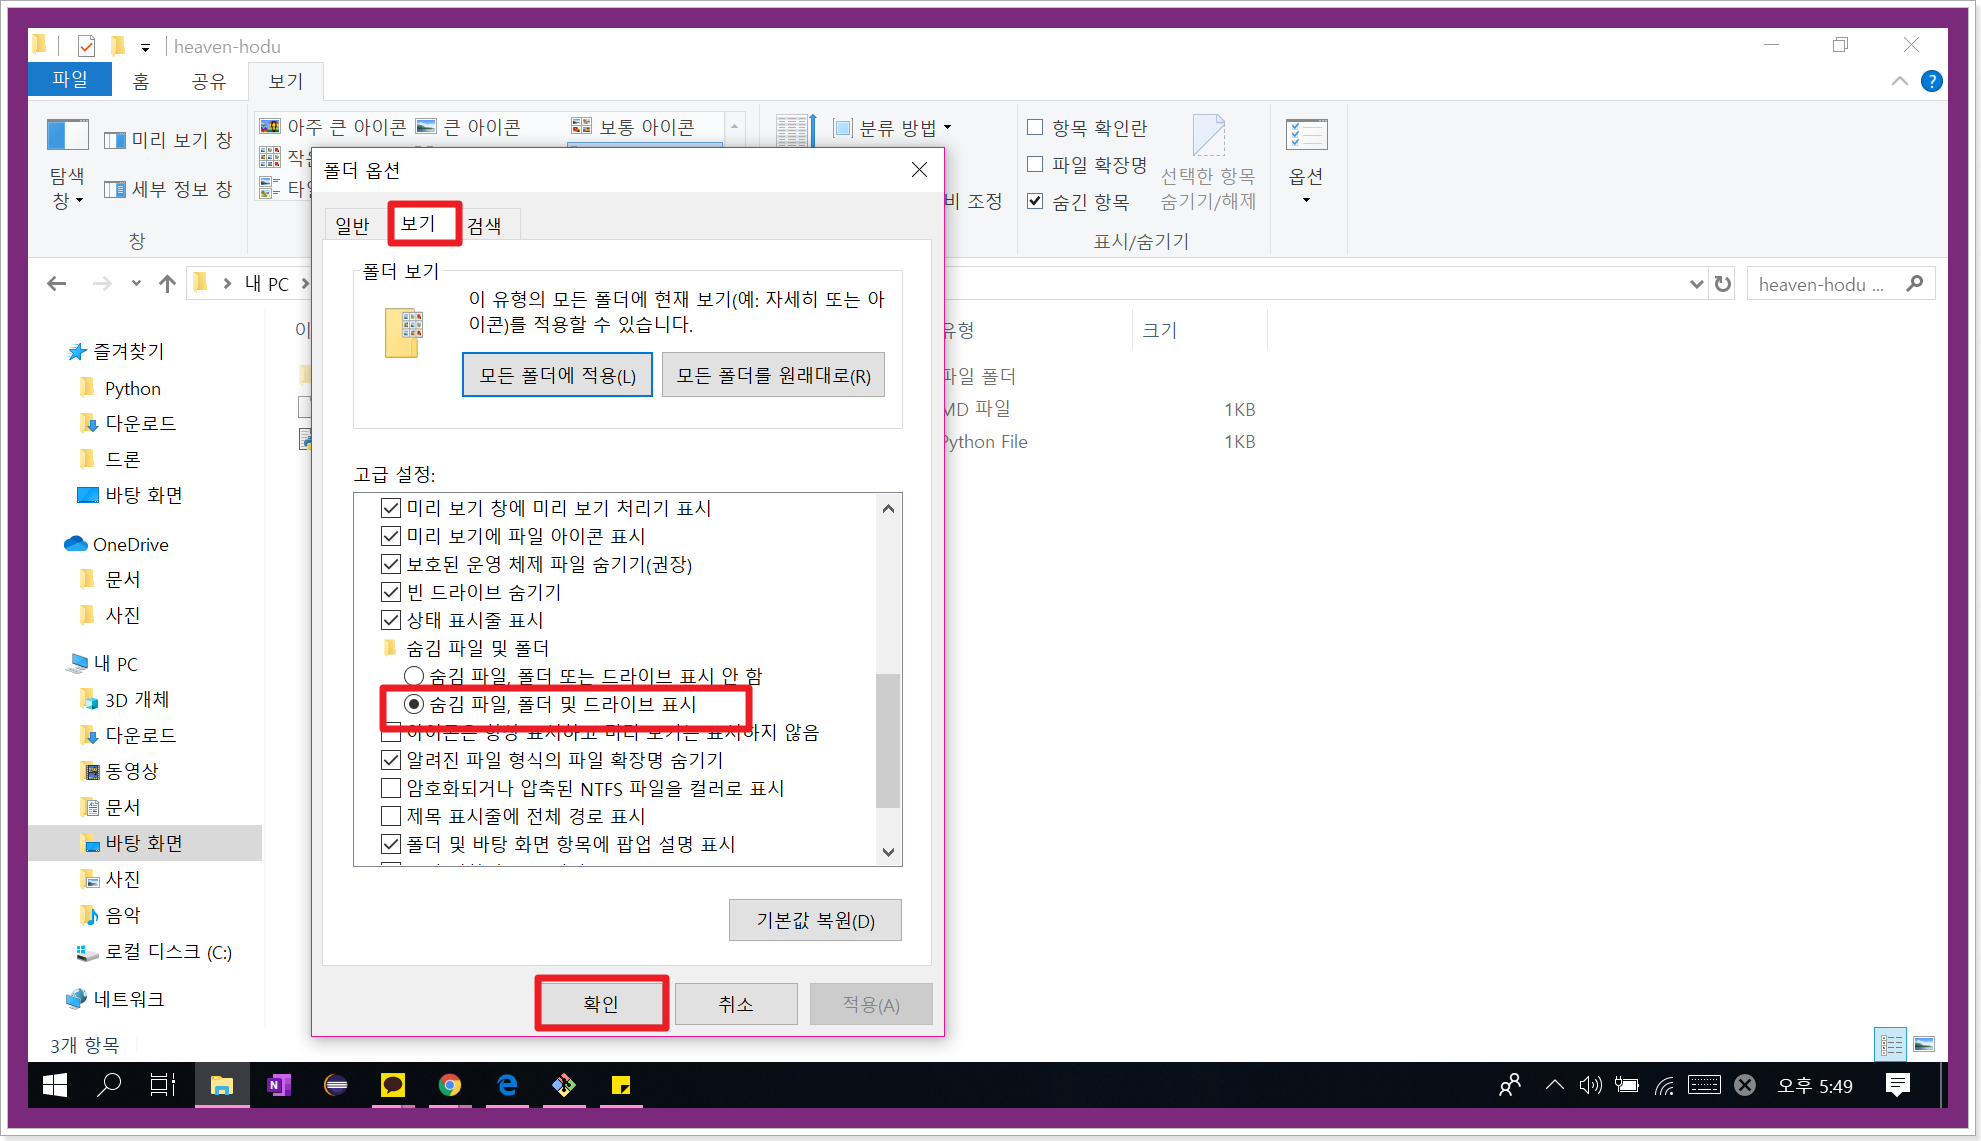This screenshot has height=1141, width=1981.
Task: Expand address bar history dropdown arrow
Action: [1696, 284]
